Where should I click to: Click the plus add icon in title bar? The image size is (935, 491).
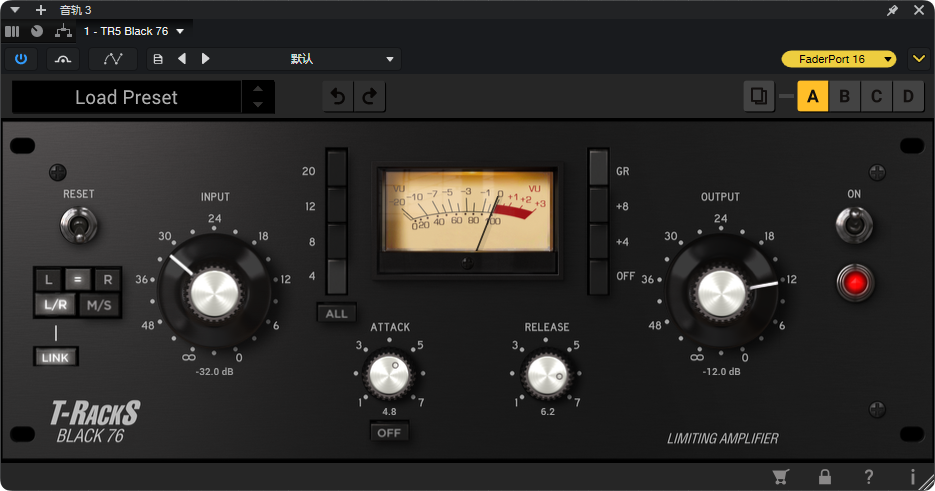tap(41, 10)
